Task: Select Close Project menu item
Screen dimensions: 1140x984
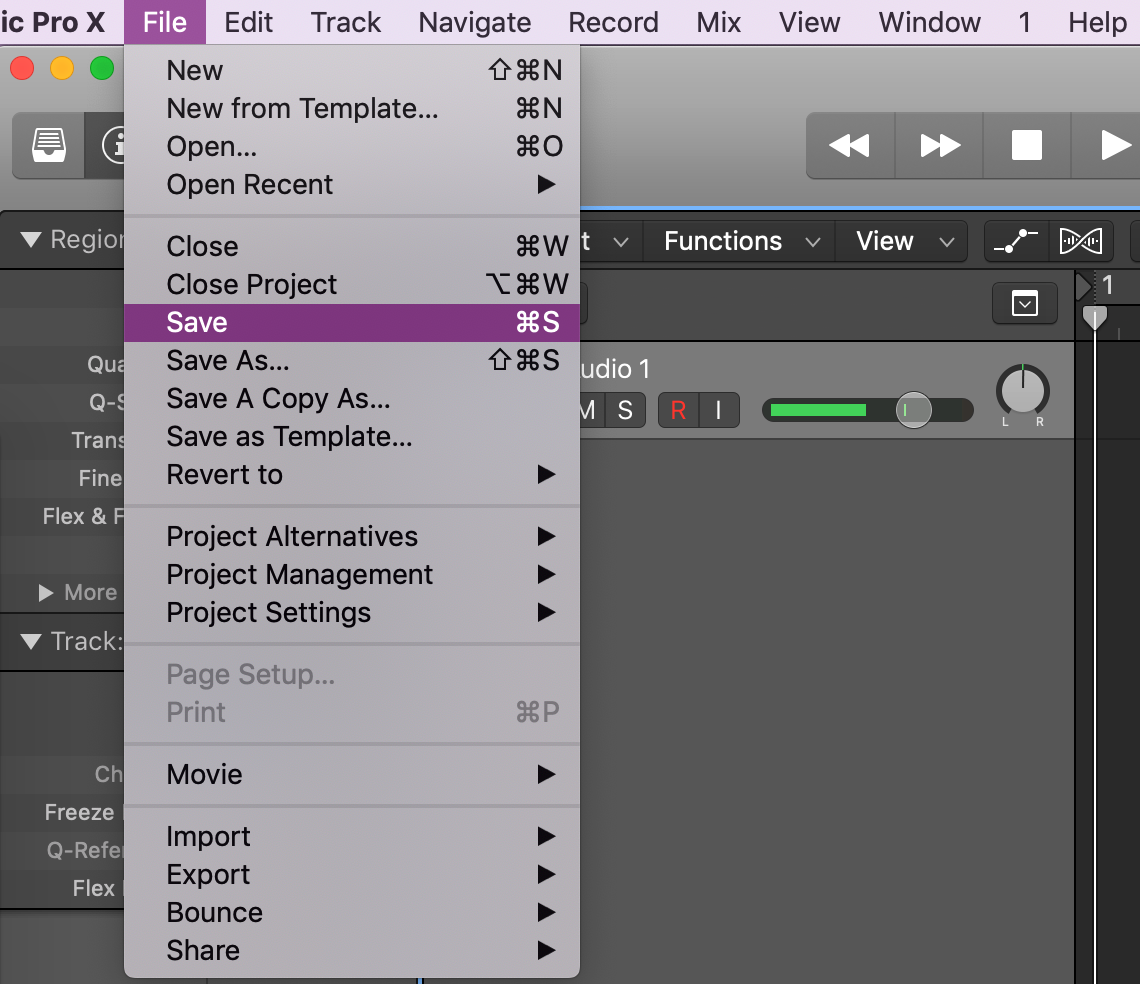Action: [352, 284]
